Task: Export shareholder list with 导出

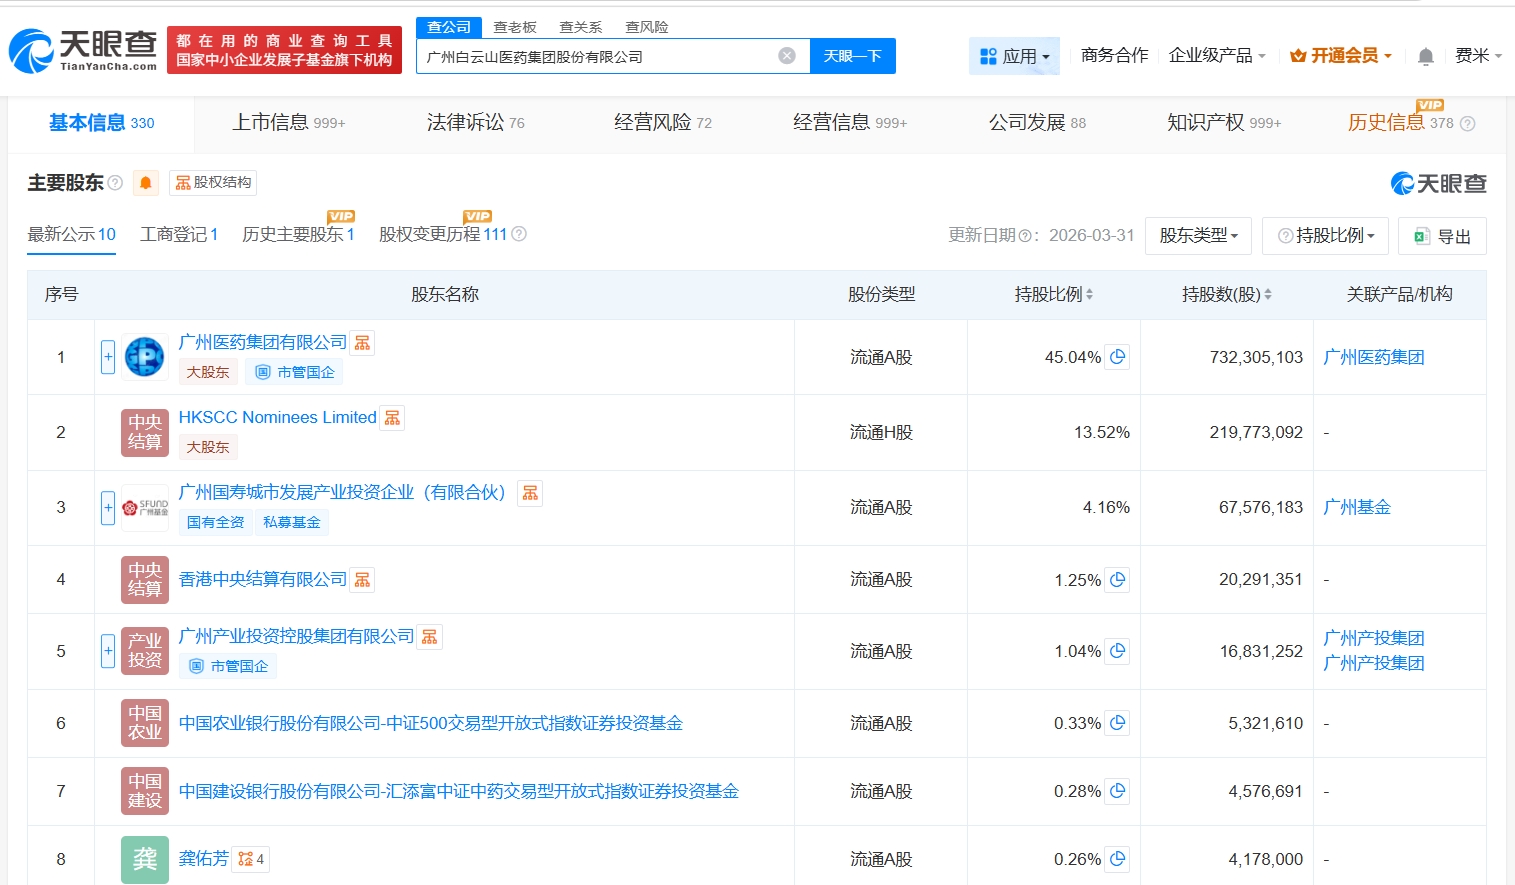Action: coord(1442,236)
